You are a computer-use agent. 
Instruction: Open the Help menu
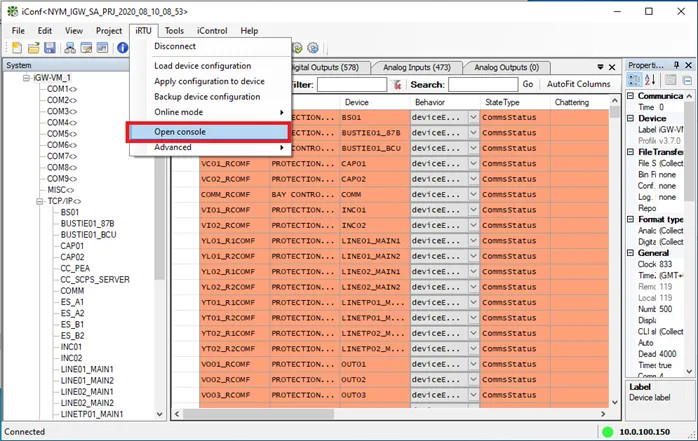pos(249,31)
